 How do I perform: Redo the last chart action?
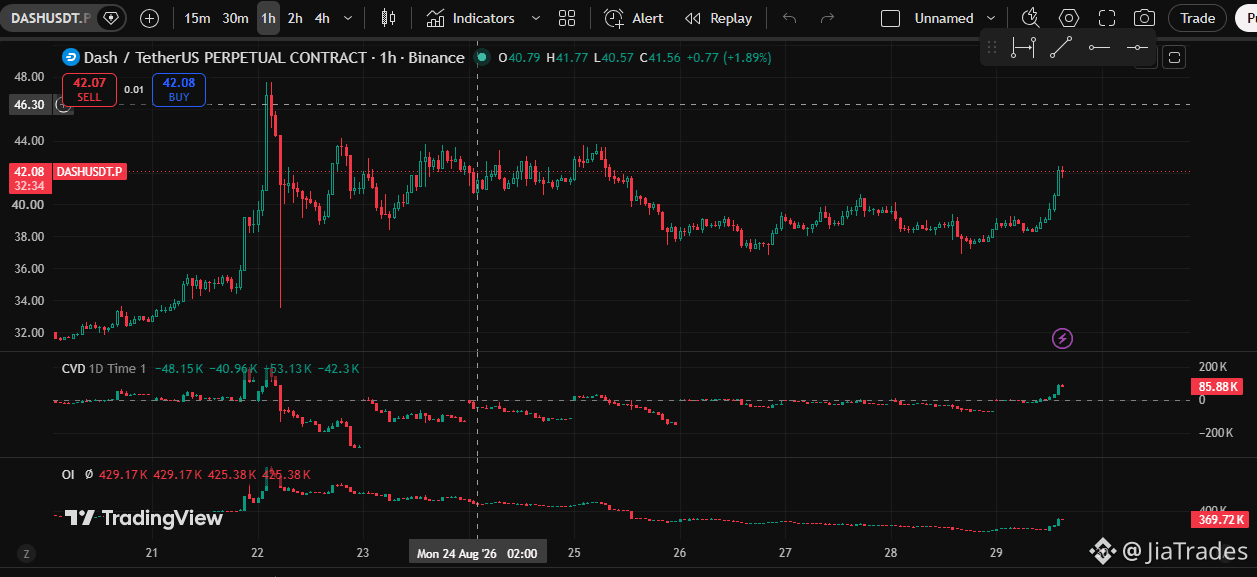pos(827,18)
